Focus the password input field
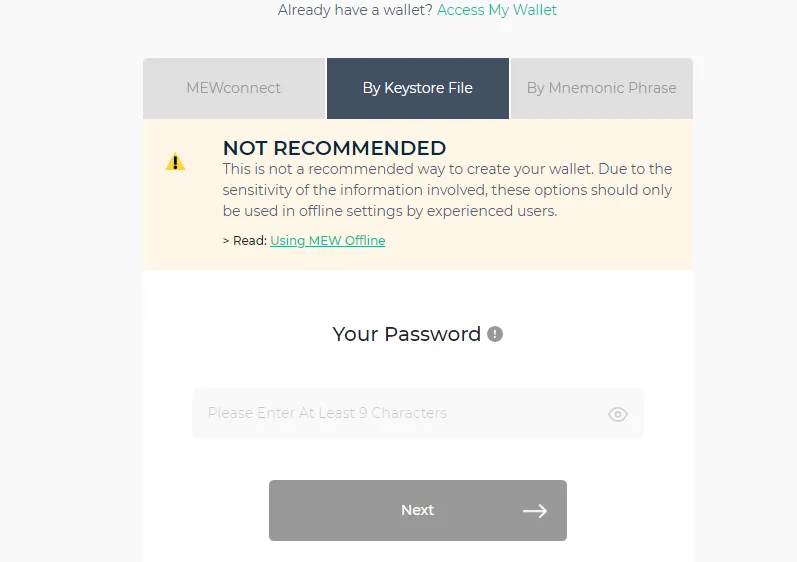This screenshot has height=562, width=797. click(418, 413)
